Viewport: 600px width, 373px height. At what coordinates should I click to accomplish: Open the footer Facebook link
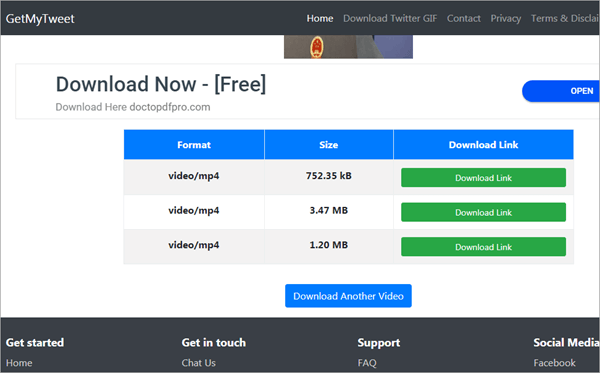(554, 363)
